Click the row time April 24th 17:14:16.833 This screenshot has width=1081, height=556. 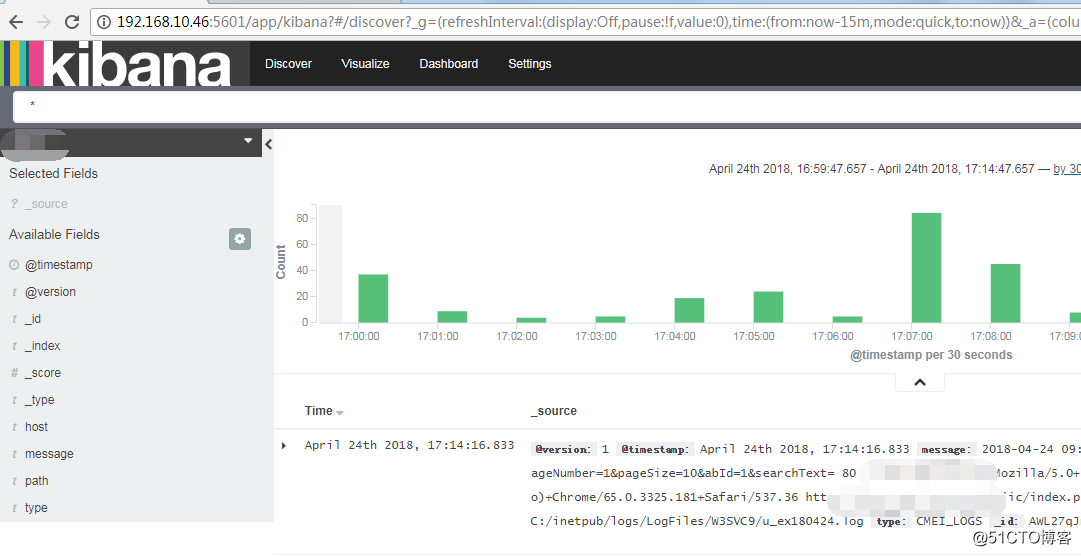[410, 446]
